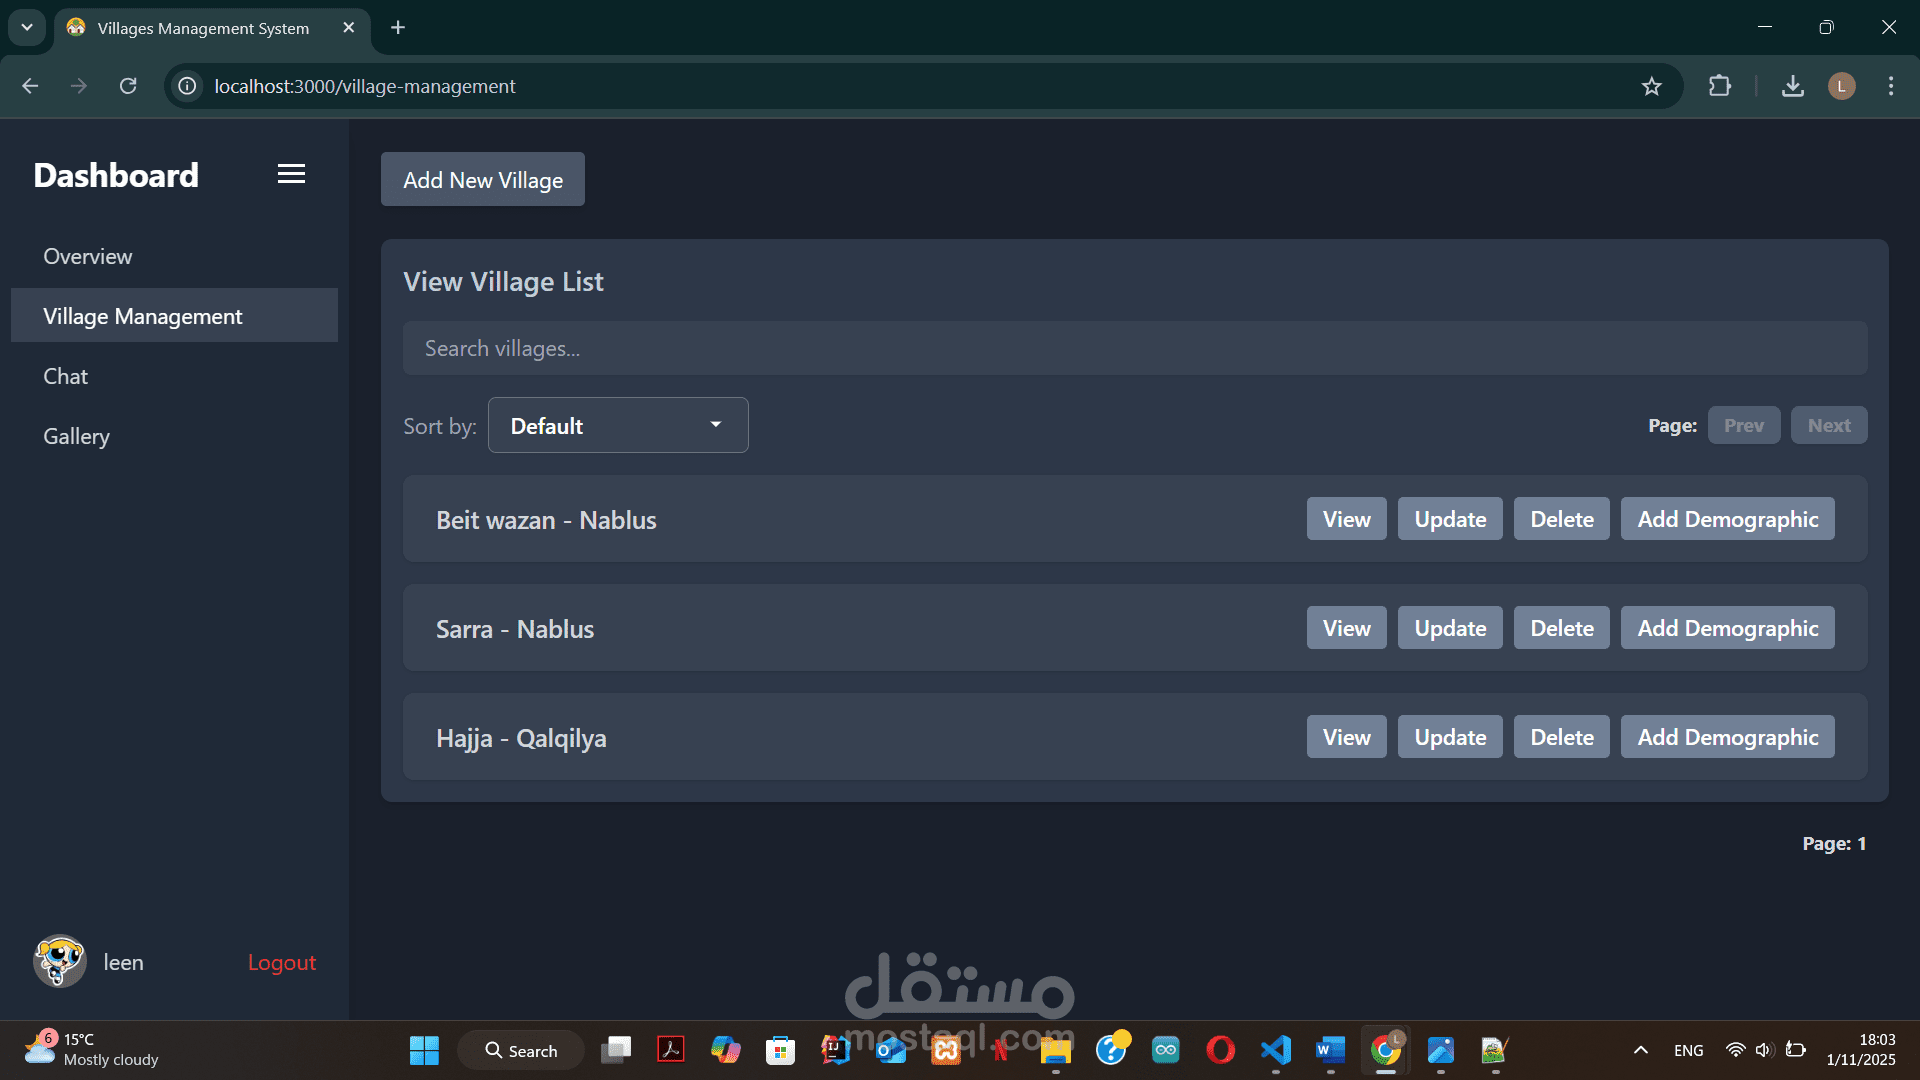Add Demographic for Hajja - Qalqilya
This screenshot has height=1080, width=1920.
click(x=1727, y=737)
